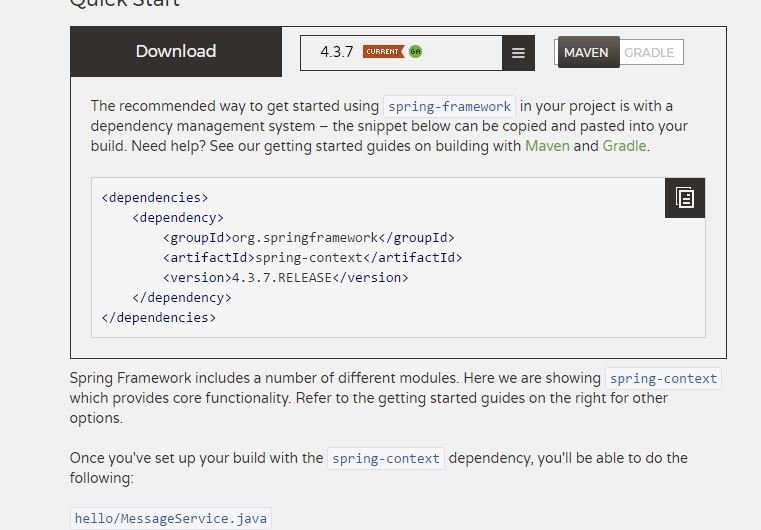Image resolution: width=761 pixels, height=530 pixels.
Task: Click the closing dependencies tag line
Action: tap(159, 318)
